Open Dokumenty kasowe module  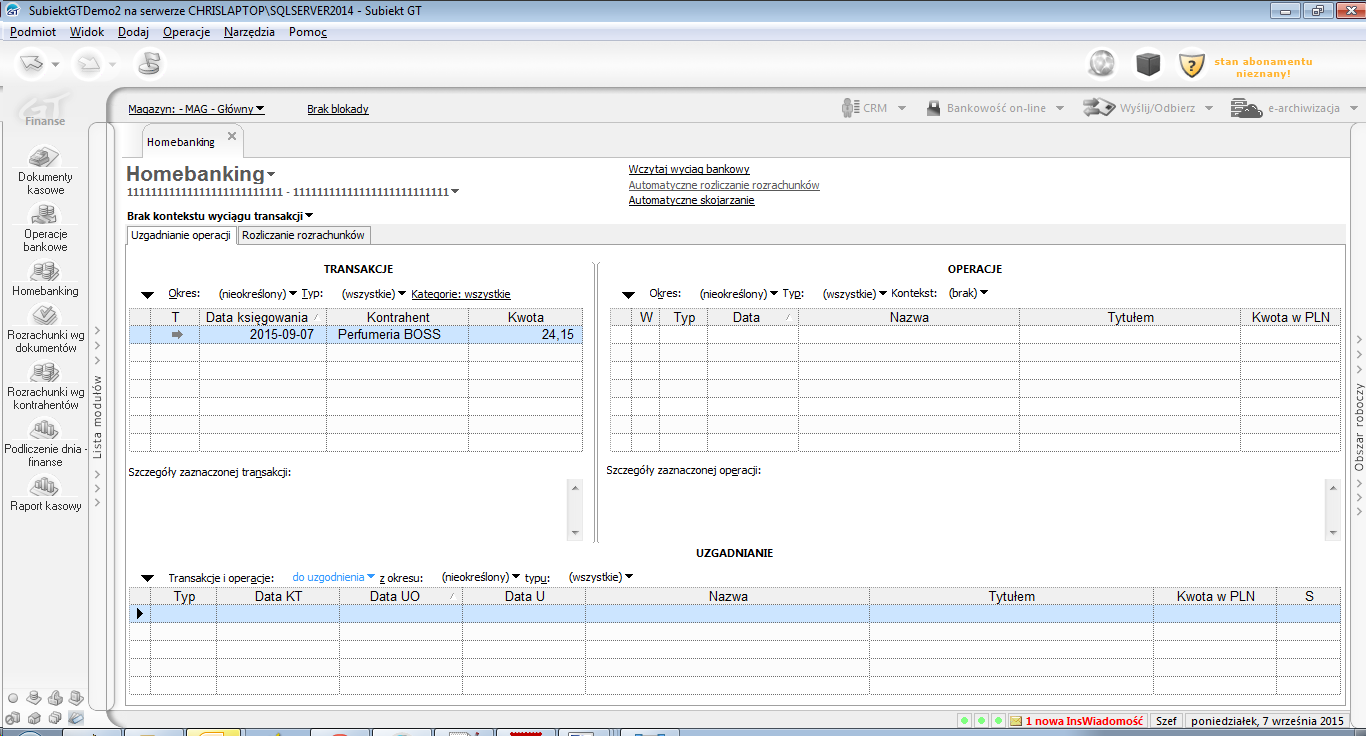coord(46,171)
